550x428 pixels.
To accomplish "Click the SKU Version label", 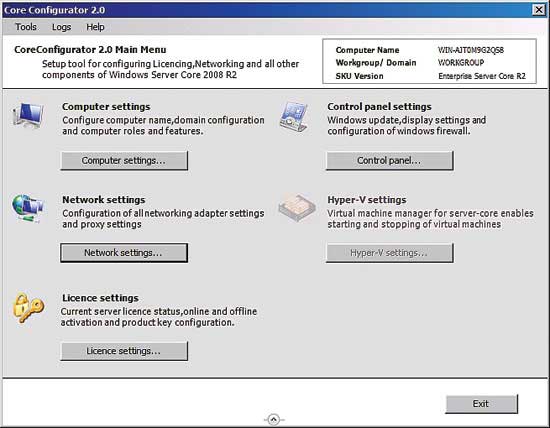I will point(359,76).
